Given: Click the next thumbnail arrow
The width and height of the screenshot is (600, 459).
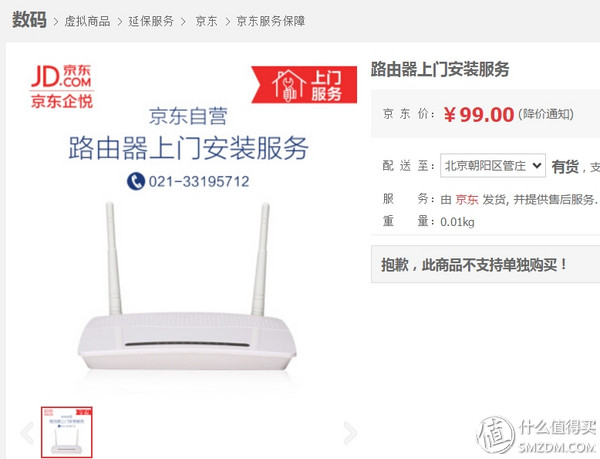Looking at the screenshot, I should point(350,433).
